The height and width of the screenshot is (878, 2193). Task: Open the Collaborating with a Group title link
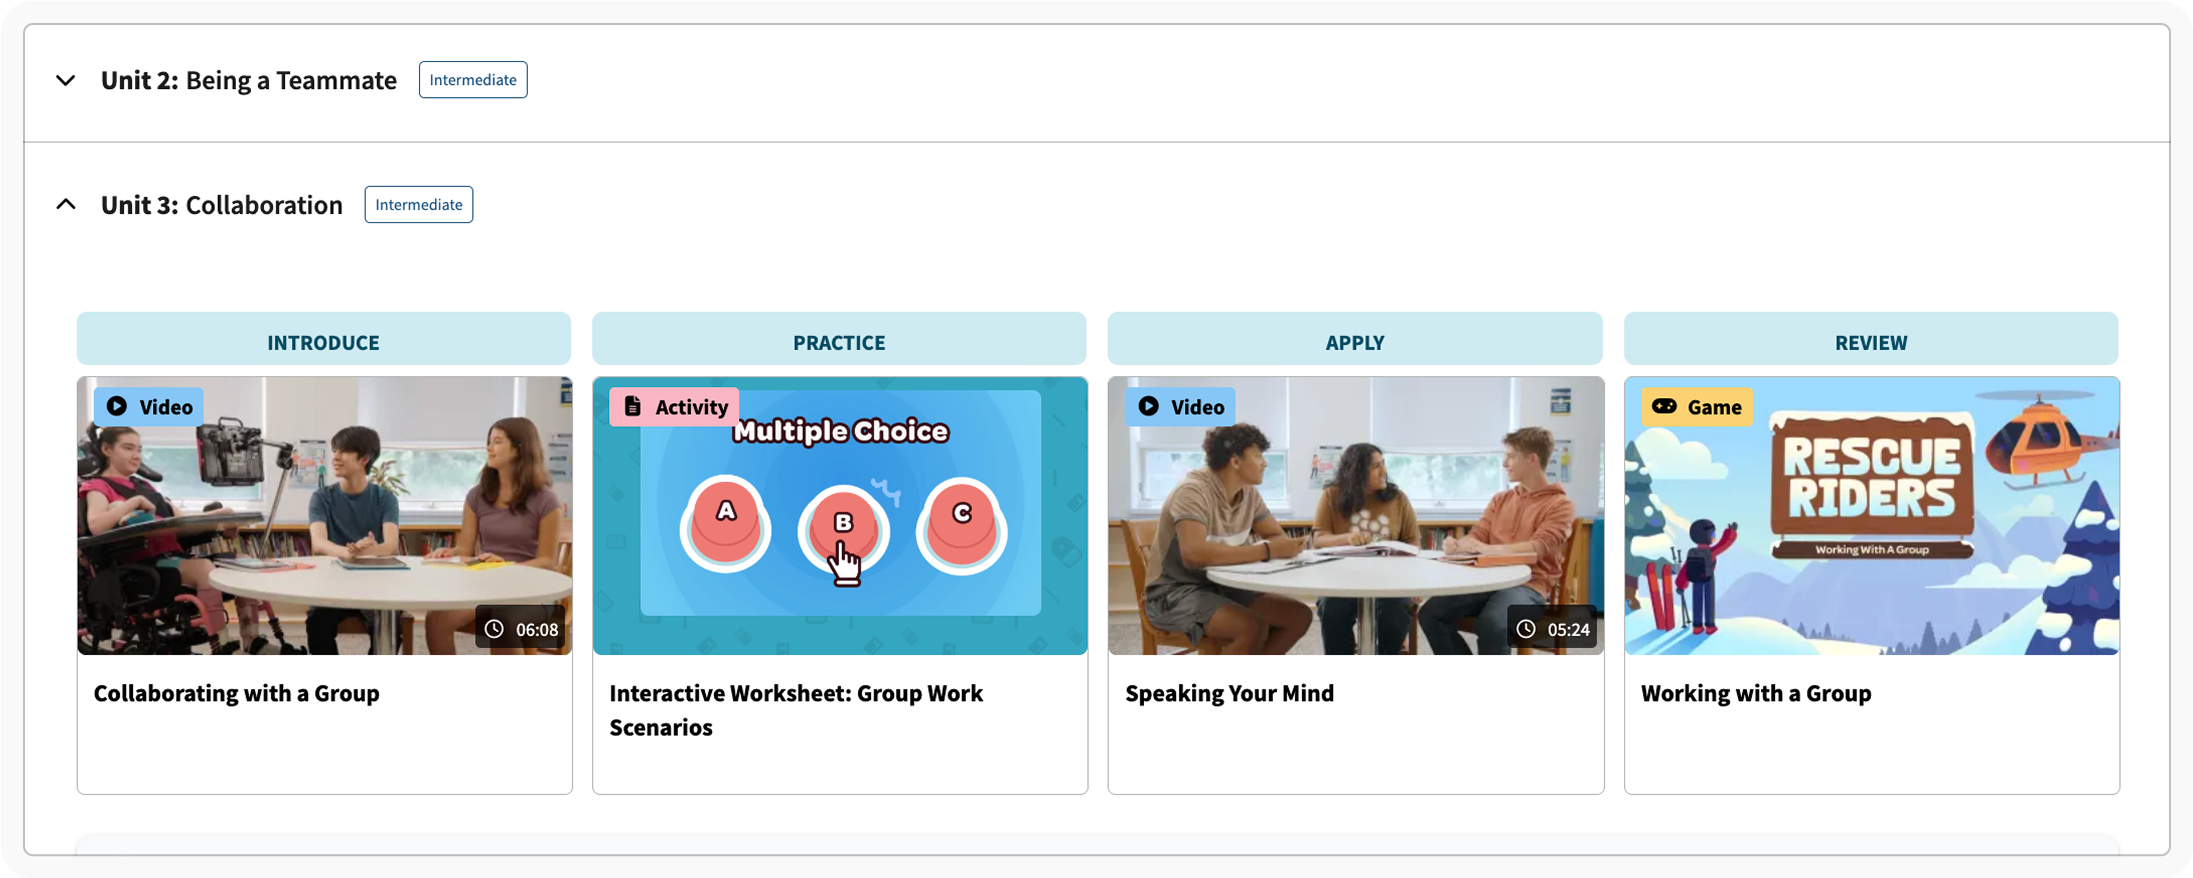(237, 693)
